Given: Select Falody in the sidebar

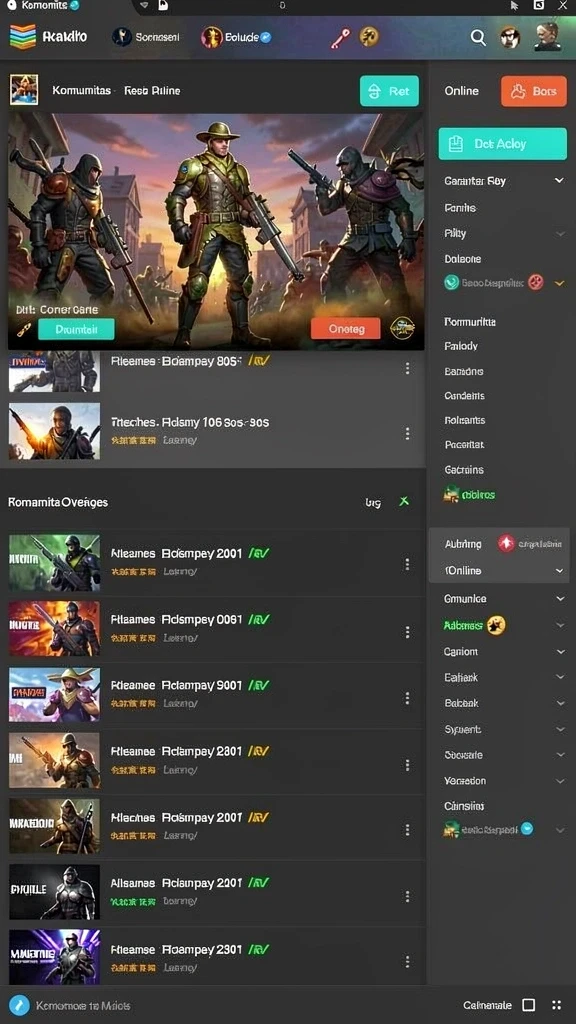Looking at the screenshot, I should pyautogui.click(x=461, y=346).
